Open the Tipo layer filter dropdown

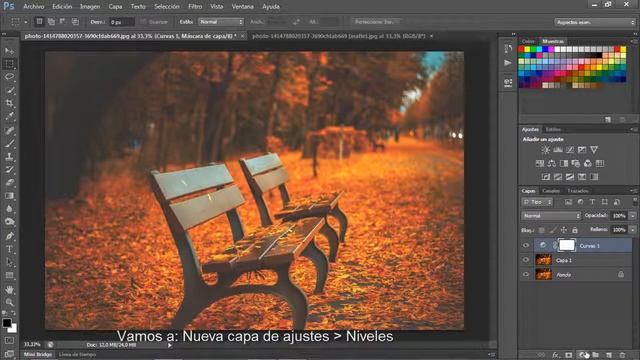click(x=537, y=202)
